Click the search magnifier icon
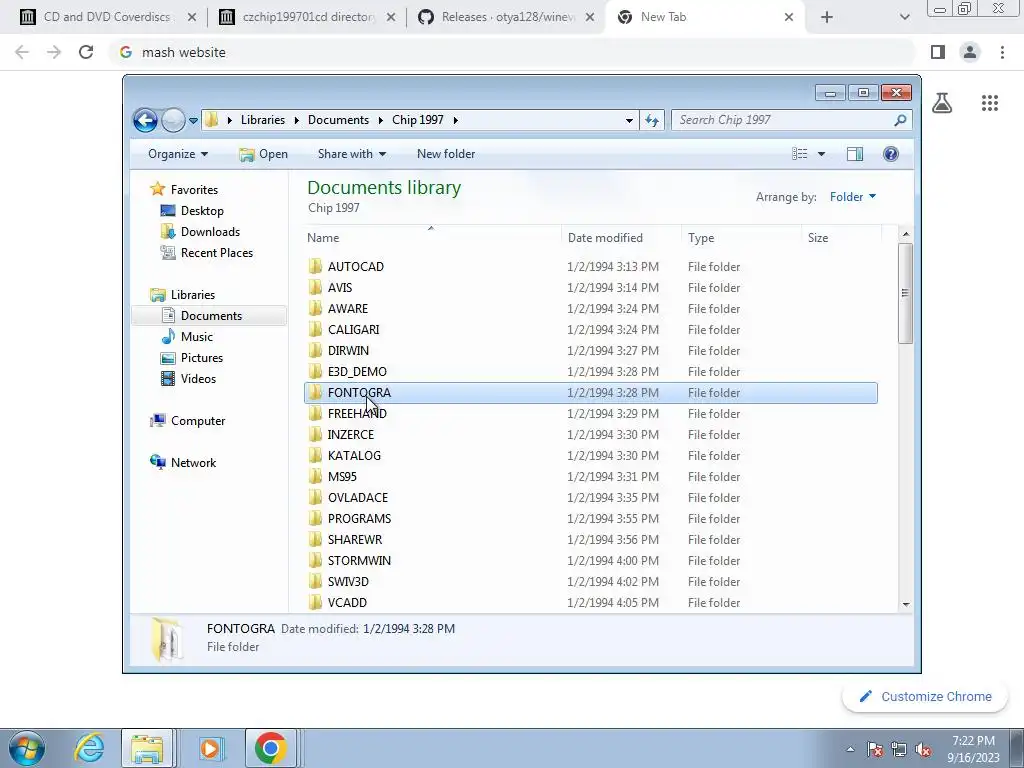 [x=900, y=120]
